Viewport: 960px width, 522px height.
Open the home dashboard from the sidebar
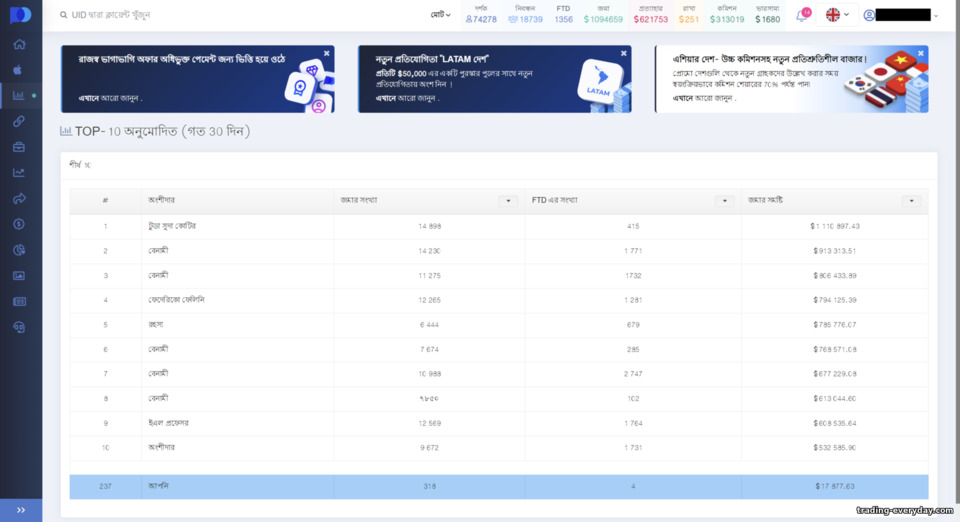coord(20,44)
